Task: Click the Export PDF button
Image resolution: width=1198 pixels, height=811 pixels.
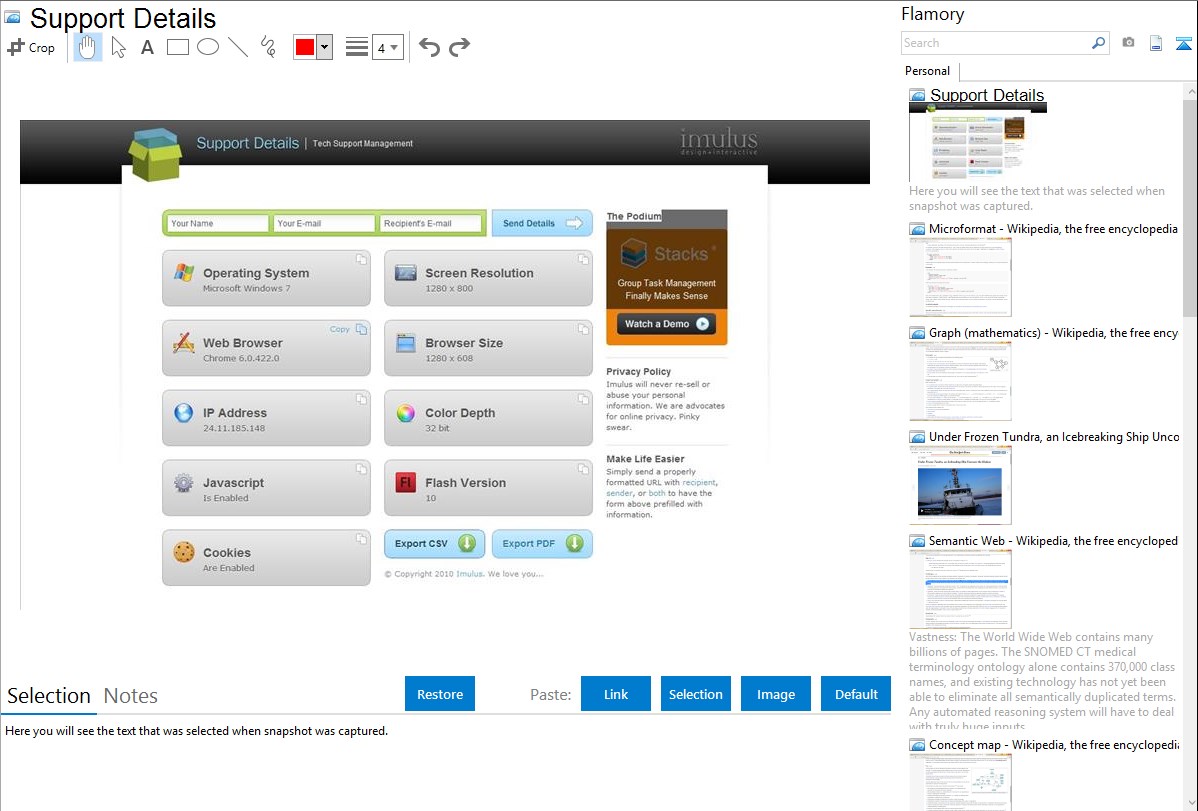Action: [x=542, y=543]
